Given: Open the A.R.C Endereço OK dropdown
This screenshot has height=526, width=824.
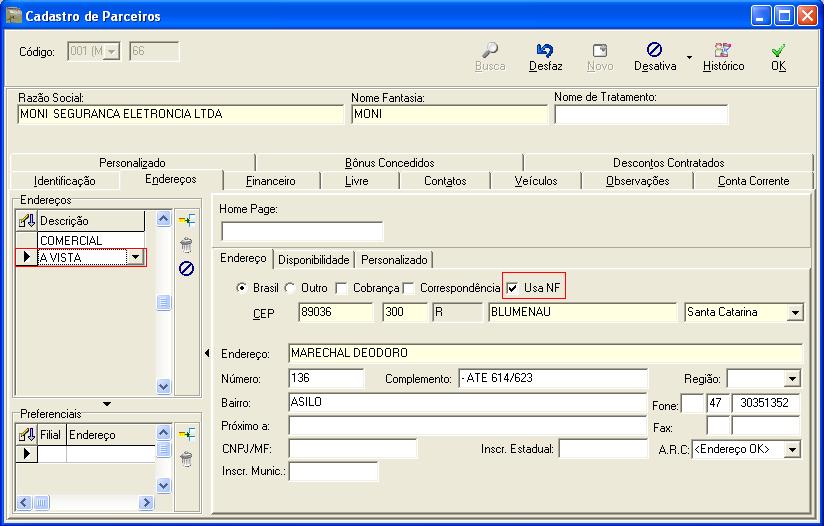Looking at the screenshot, I should tap(792, 449).
